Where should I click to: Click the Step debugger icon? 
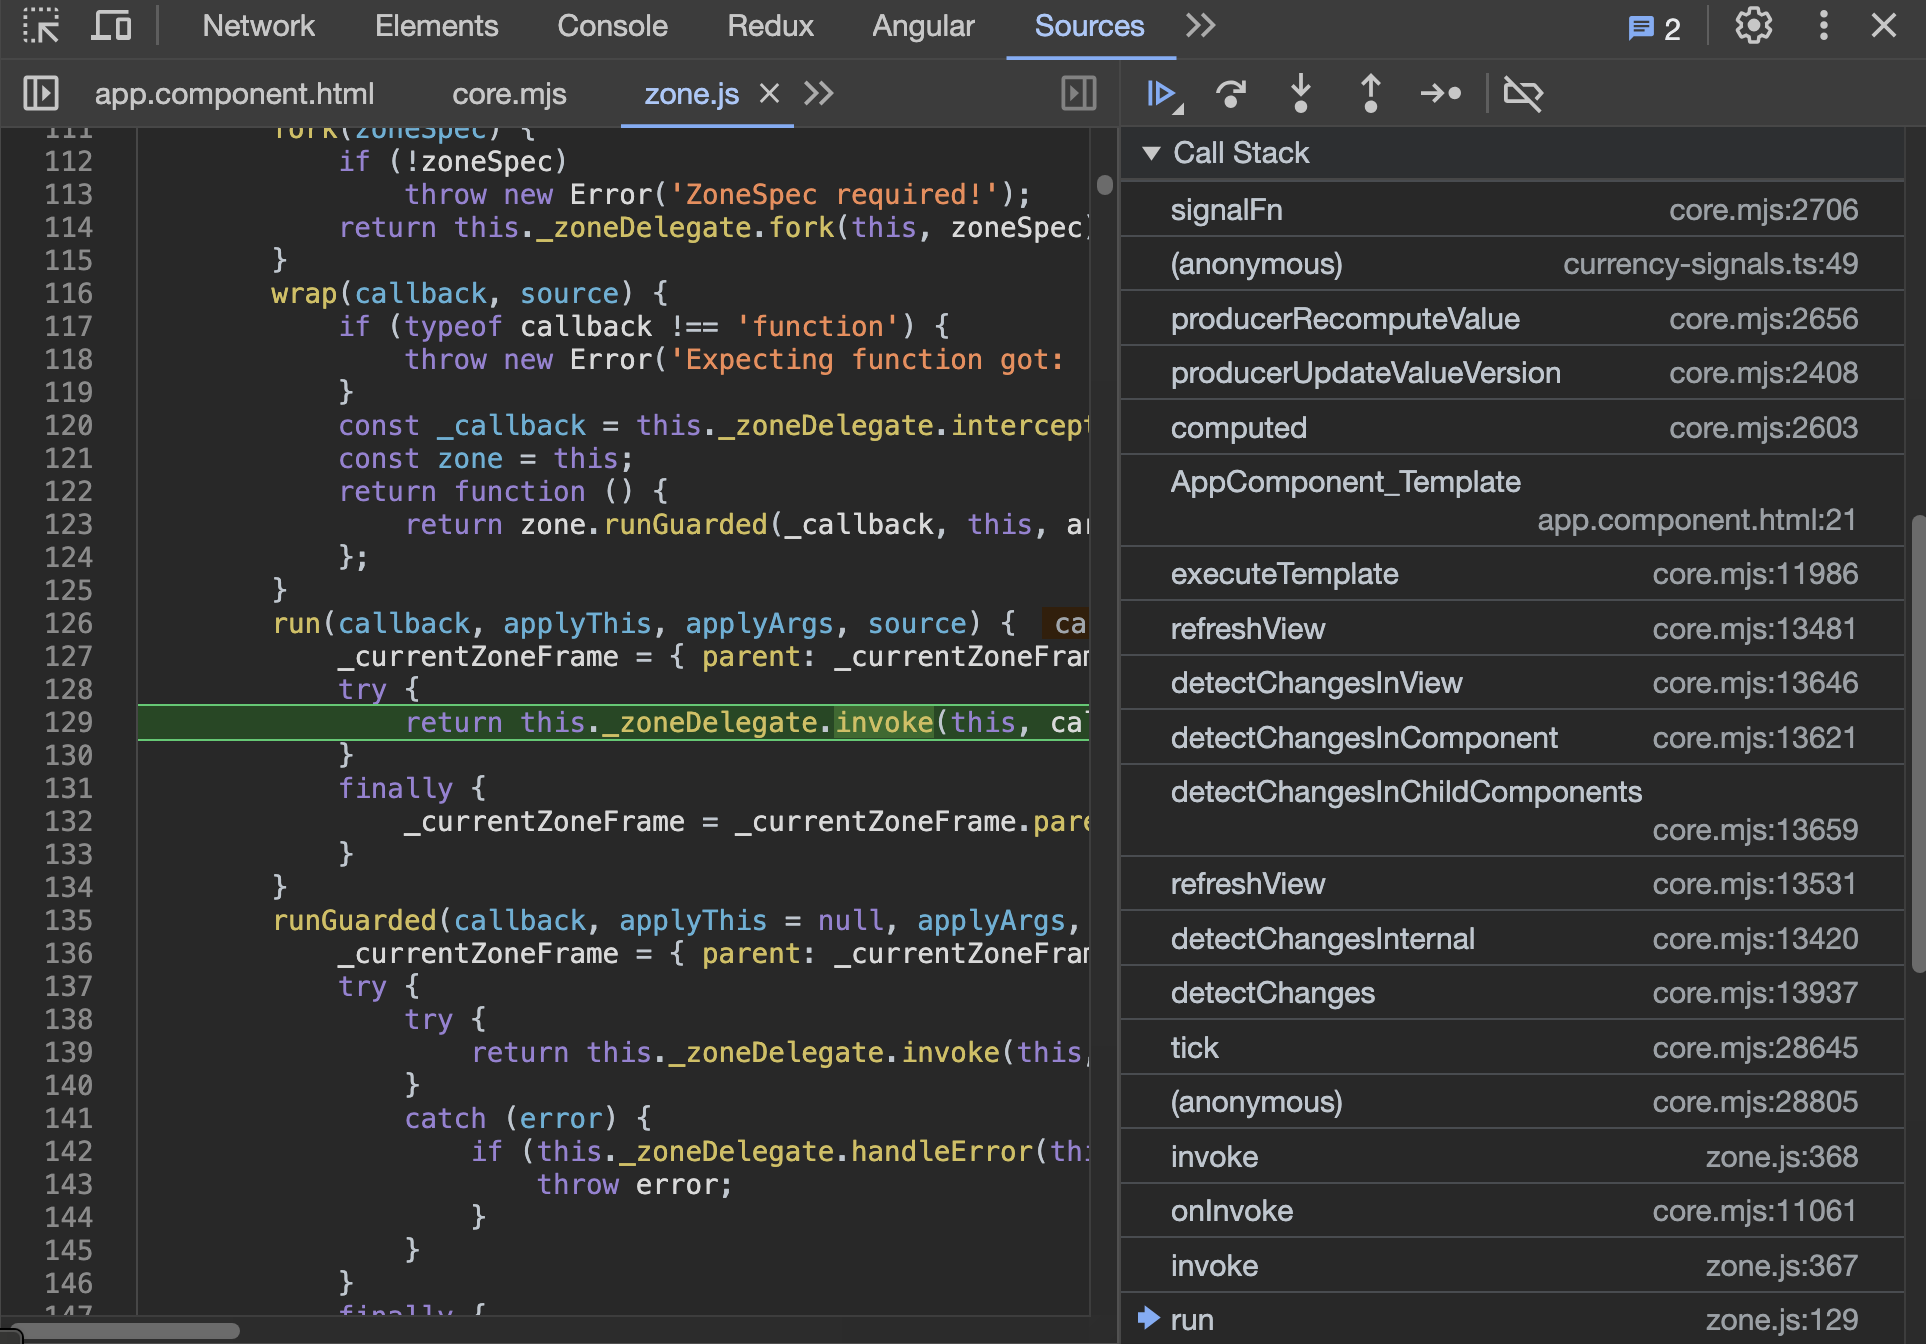coord(1440,94)
